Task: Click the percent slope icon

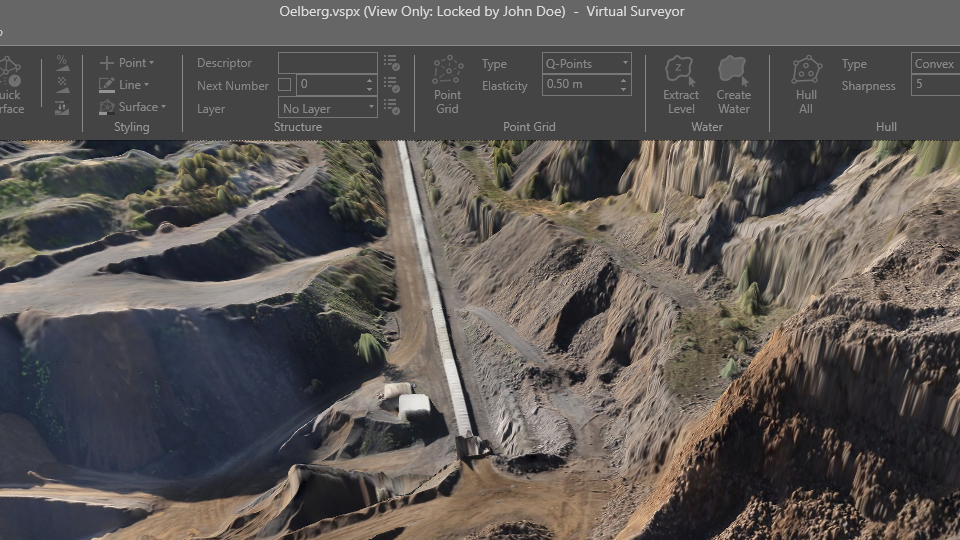Action: click(x=63, y=62)
